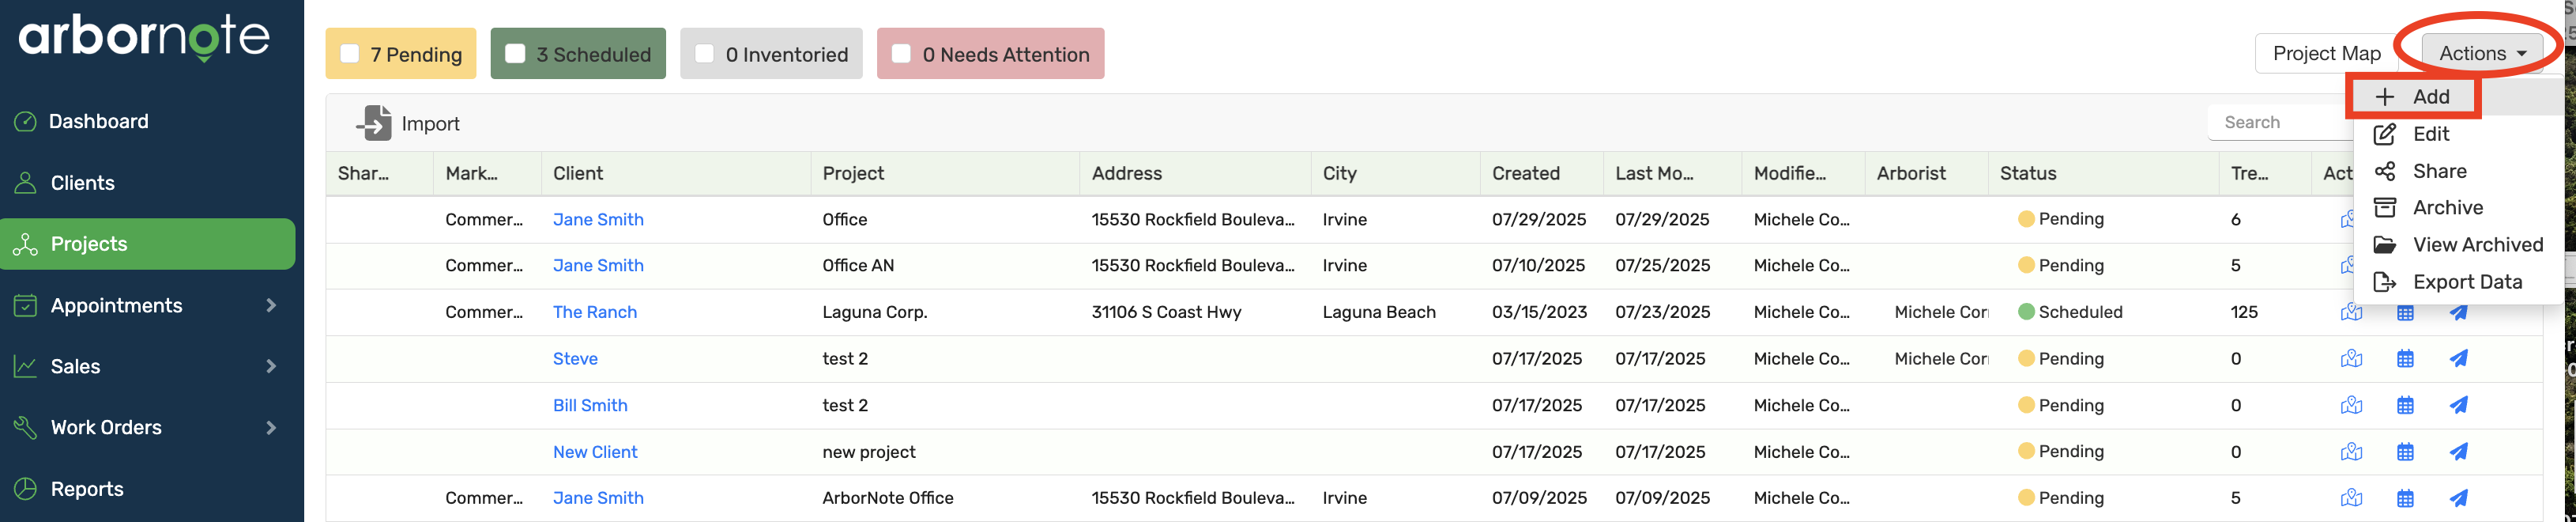Open The Ranch client link
The width and height of the screenshot is (2576, 522).
pos(595,312)
